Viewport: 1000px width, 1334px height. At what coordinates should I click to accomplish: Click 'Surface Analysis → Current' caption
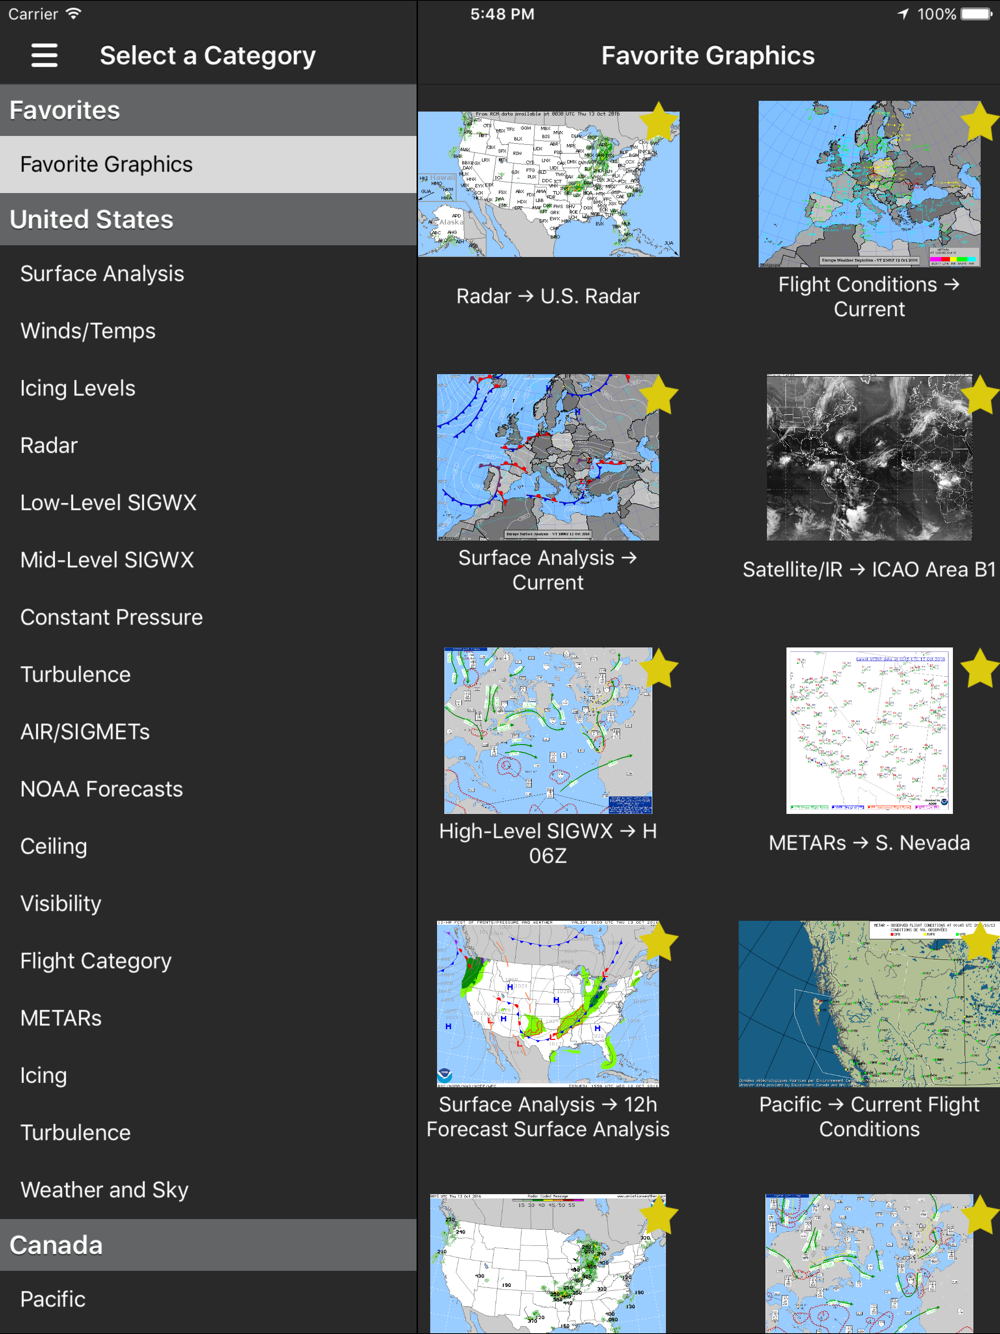tap(548, 570)
